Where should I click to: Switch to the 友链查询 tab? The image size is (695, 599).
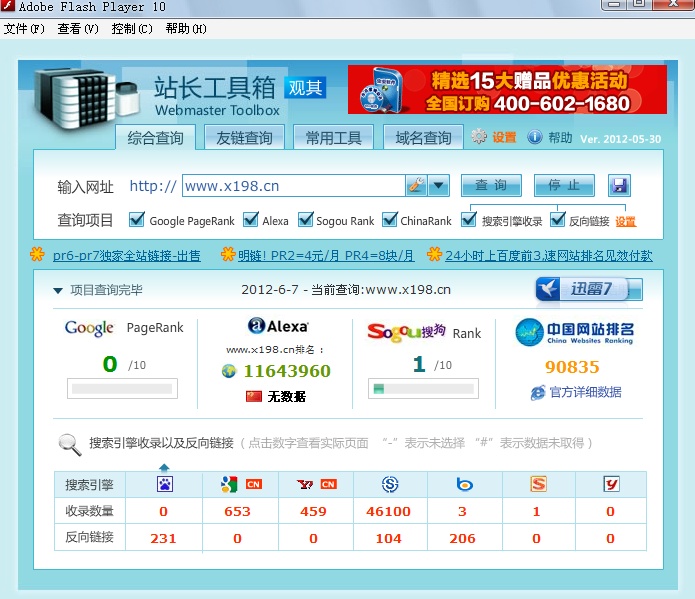click(x=244, y=137)
